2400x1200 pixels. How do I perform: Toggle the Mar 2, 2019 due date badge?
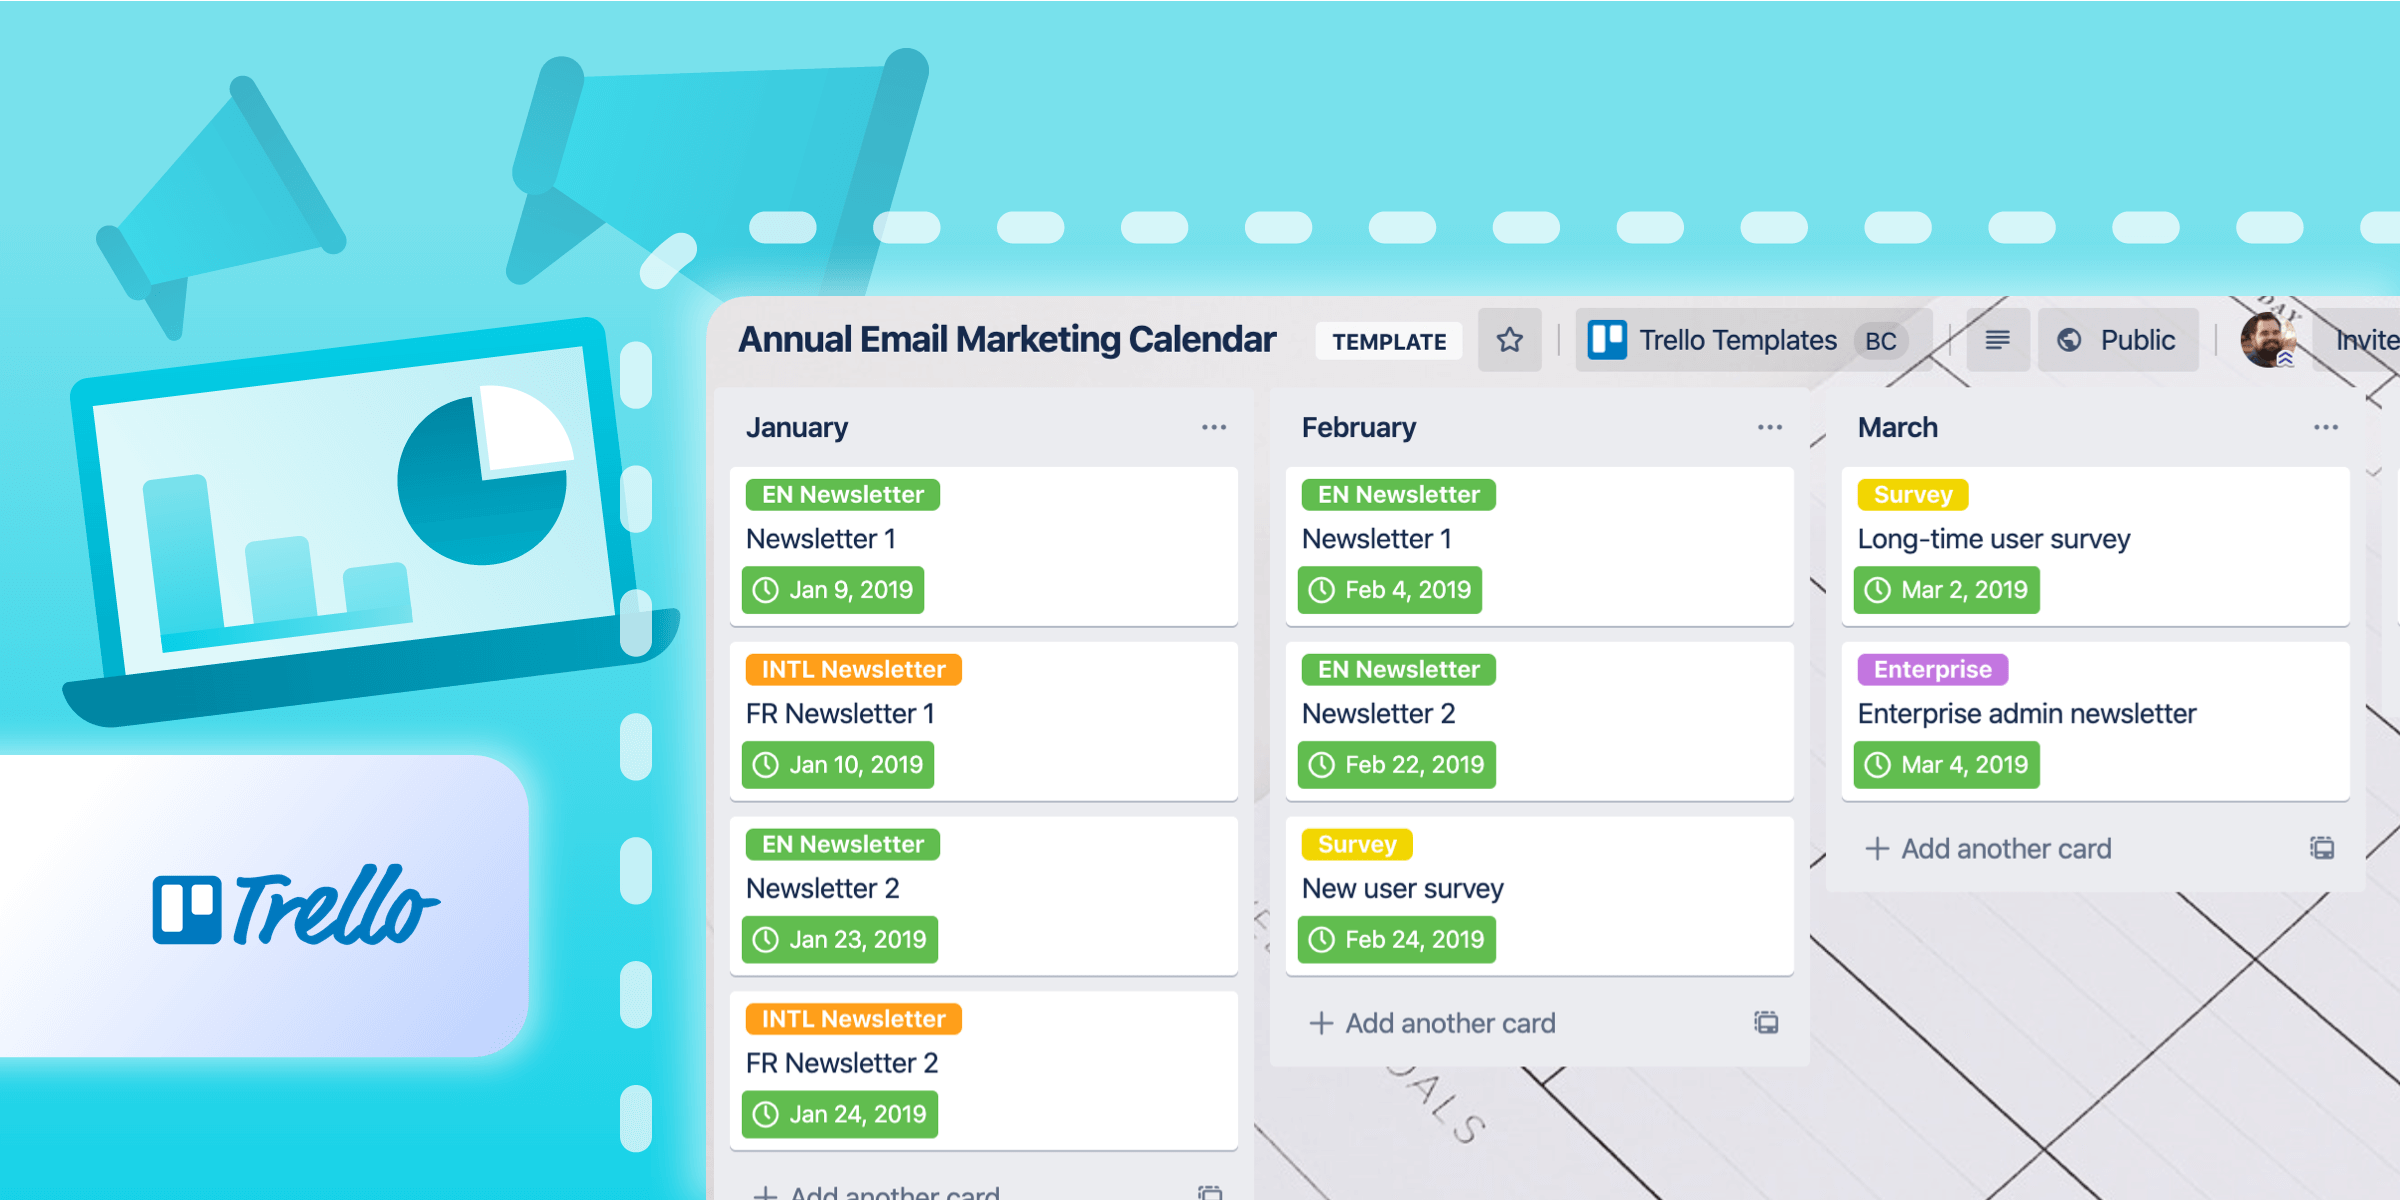1946,590
